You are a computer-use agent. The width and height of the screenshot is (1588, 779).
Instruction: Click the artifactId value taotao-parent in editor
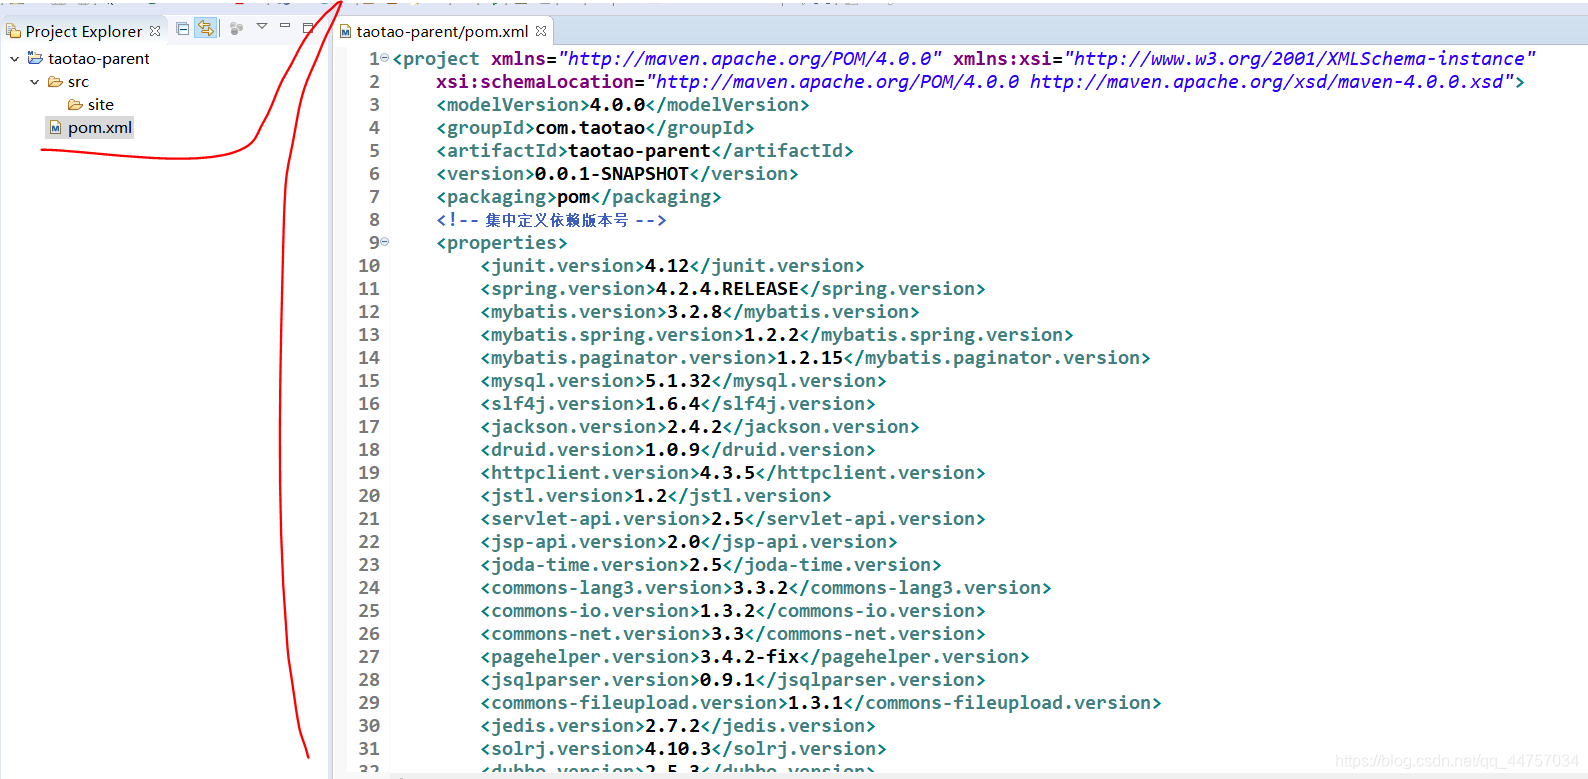tap(639, 151)
